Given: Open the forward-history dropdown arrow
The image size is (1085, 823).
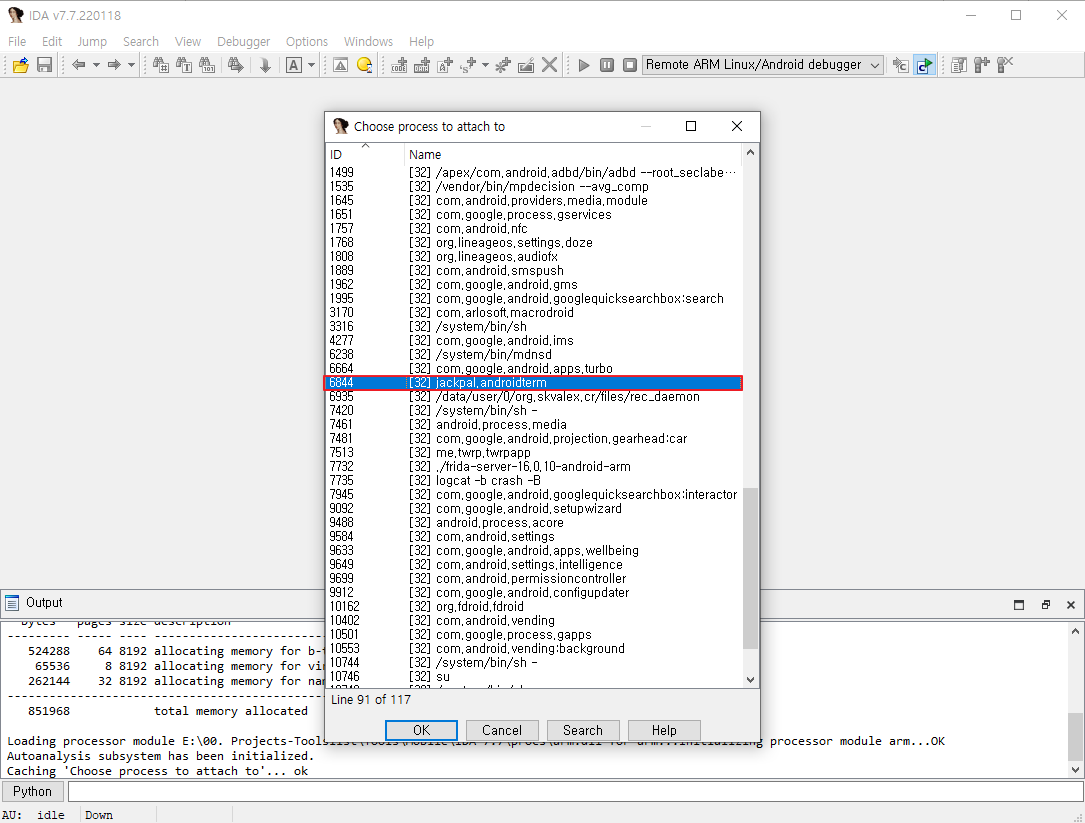Looking at the screenshot, I should (131, 65).
